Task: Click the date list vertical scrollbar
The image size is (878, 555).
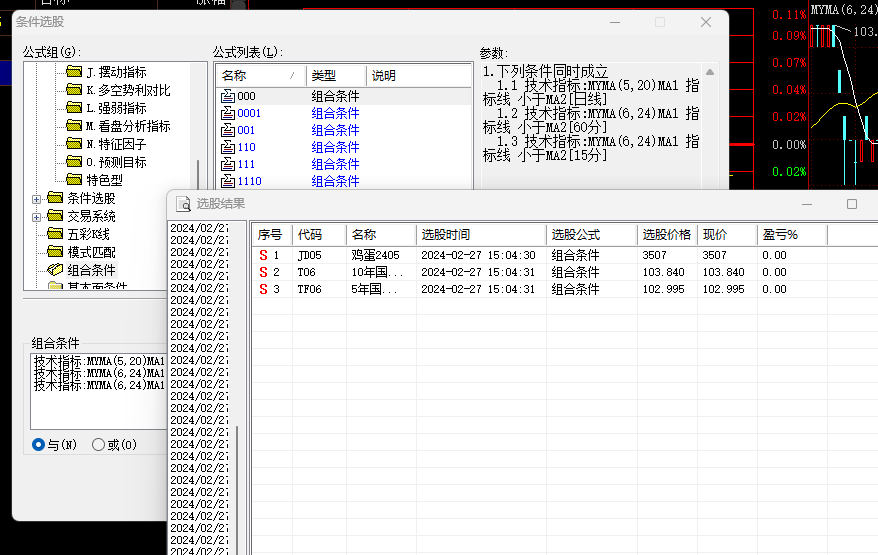Action: pos(238,490)
